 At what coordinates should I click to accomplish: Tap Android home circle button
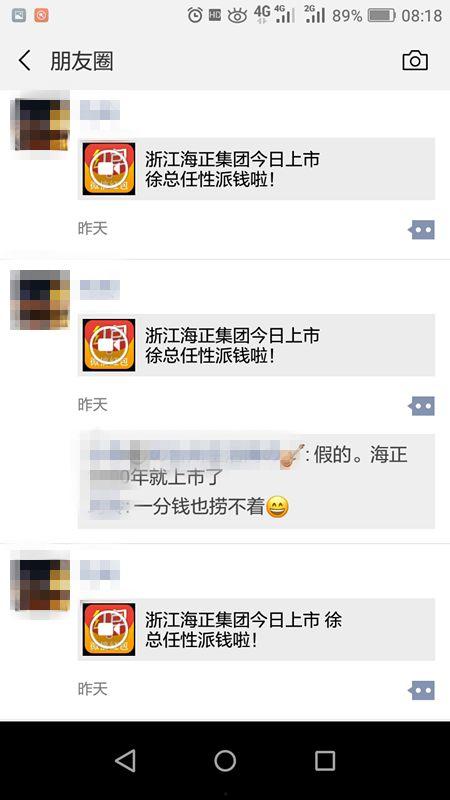click(225, 761)
